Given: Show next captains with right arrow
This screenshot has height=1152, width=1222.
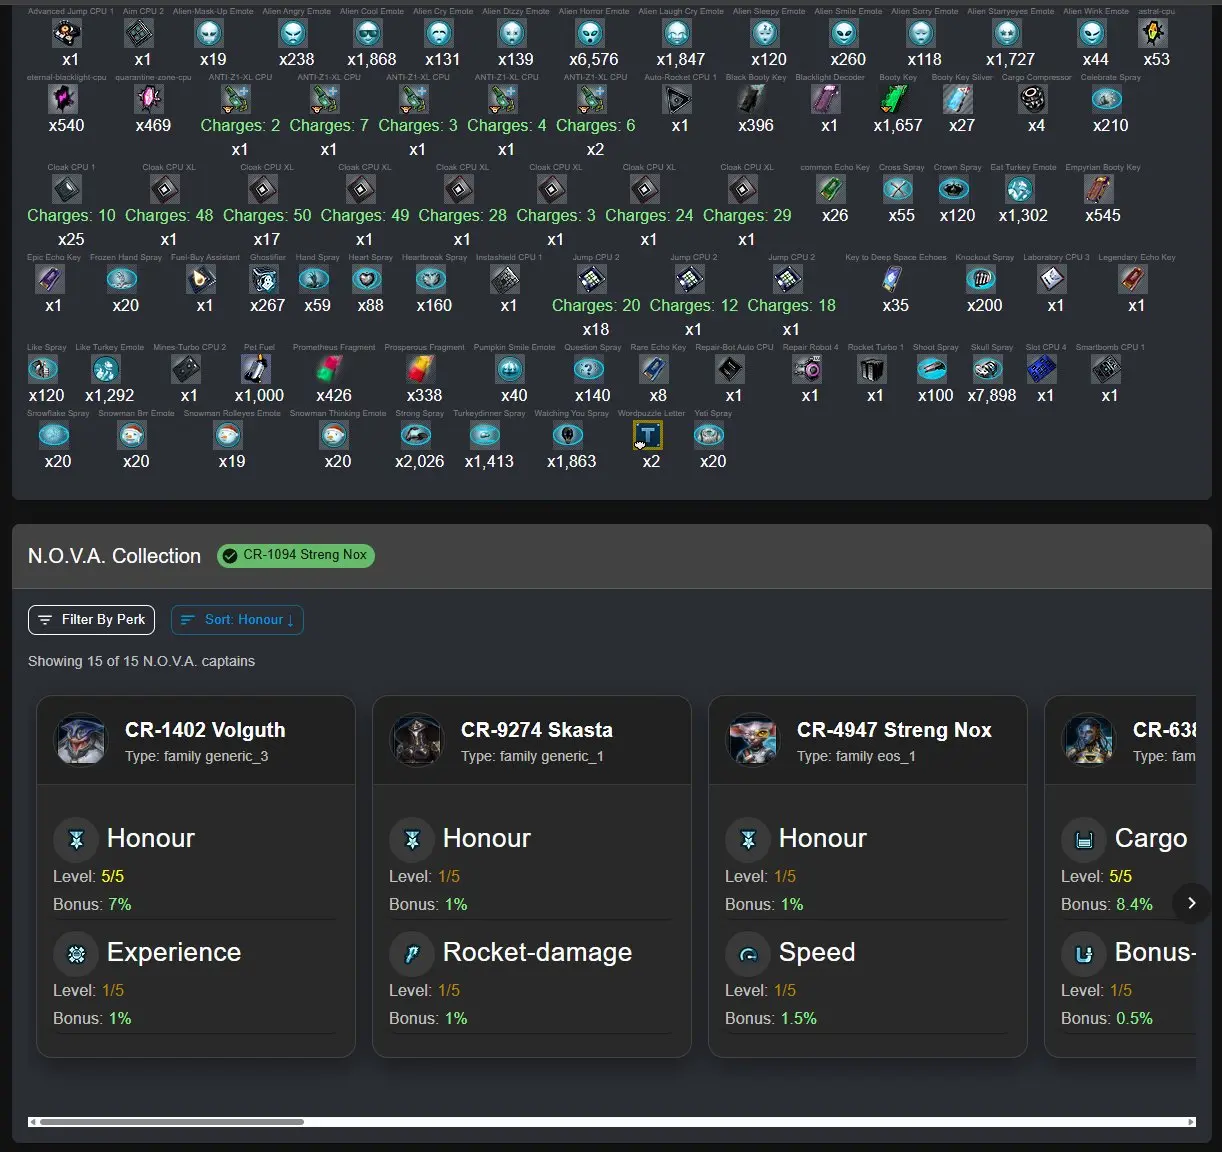Looking at the screenshot, I should pyautogui.click(x=1191, y=903).
